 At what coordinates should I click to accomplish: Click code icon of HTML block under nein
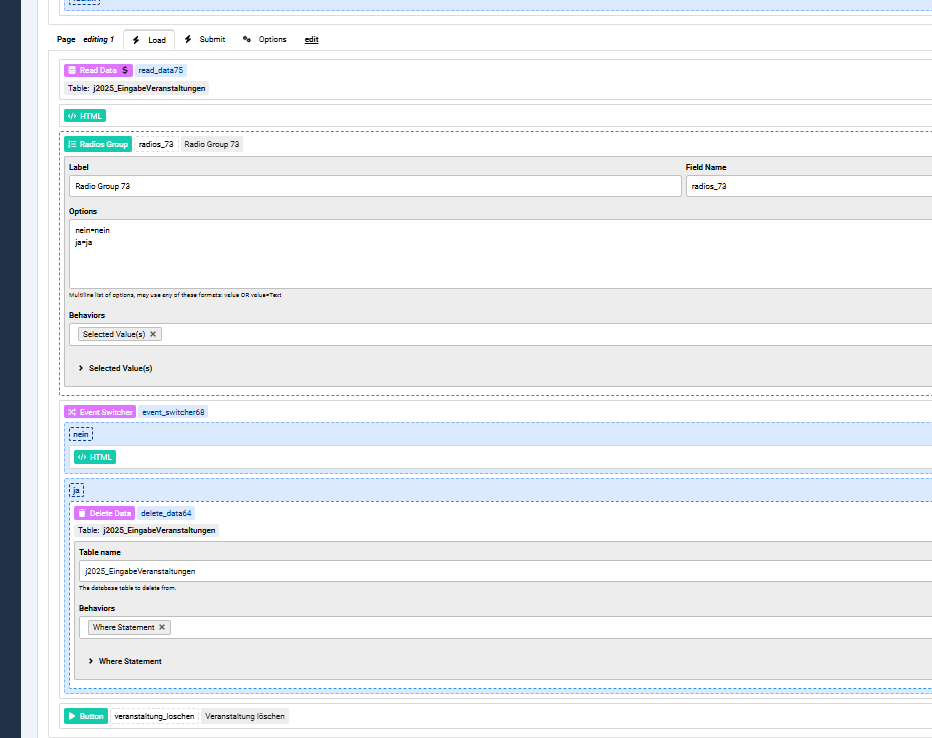pyautogui.click(x=82, y=457)
